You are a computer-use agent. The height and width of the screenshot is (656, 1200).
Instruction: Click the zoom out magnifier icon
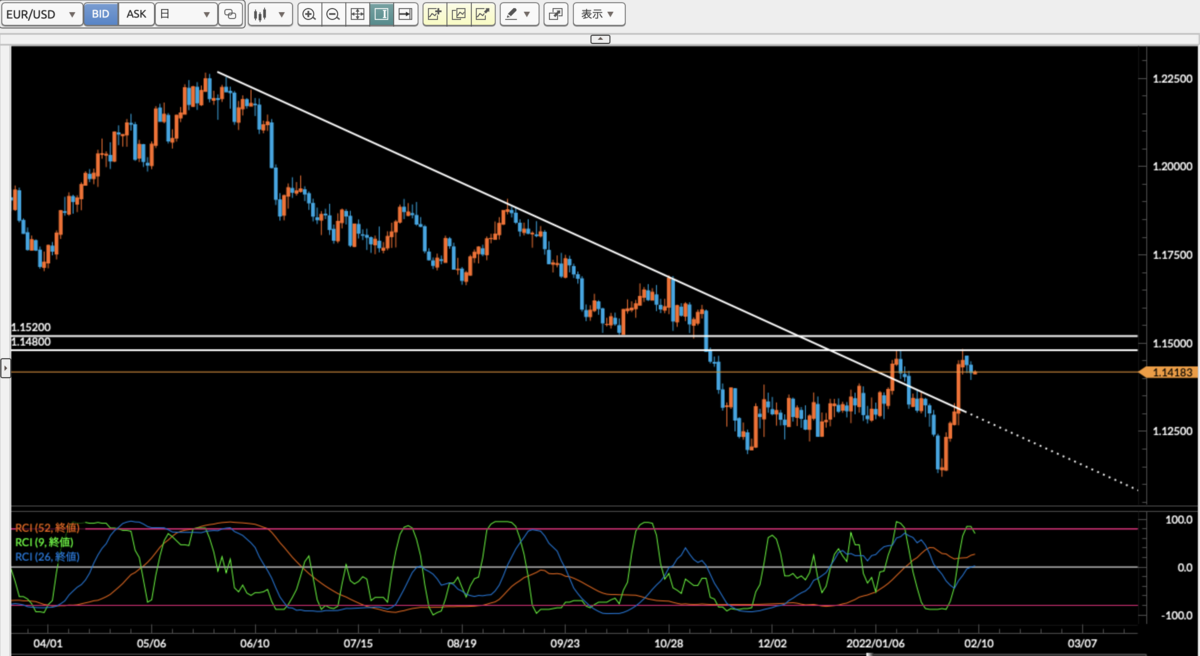pos(333,14)
